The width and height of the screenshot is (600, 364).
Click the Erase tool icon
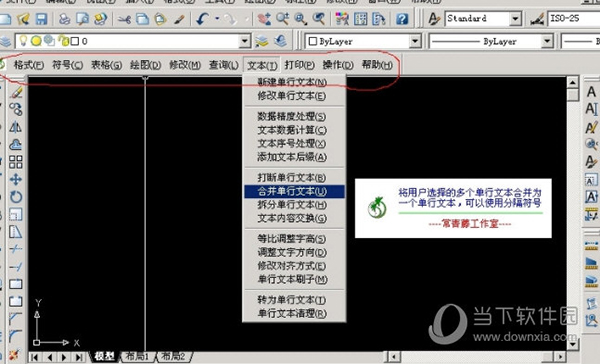click(15, 92)
